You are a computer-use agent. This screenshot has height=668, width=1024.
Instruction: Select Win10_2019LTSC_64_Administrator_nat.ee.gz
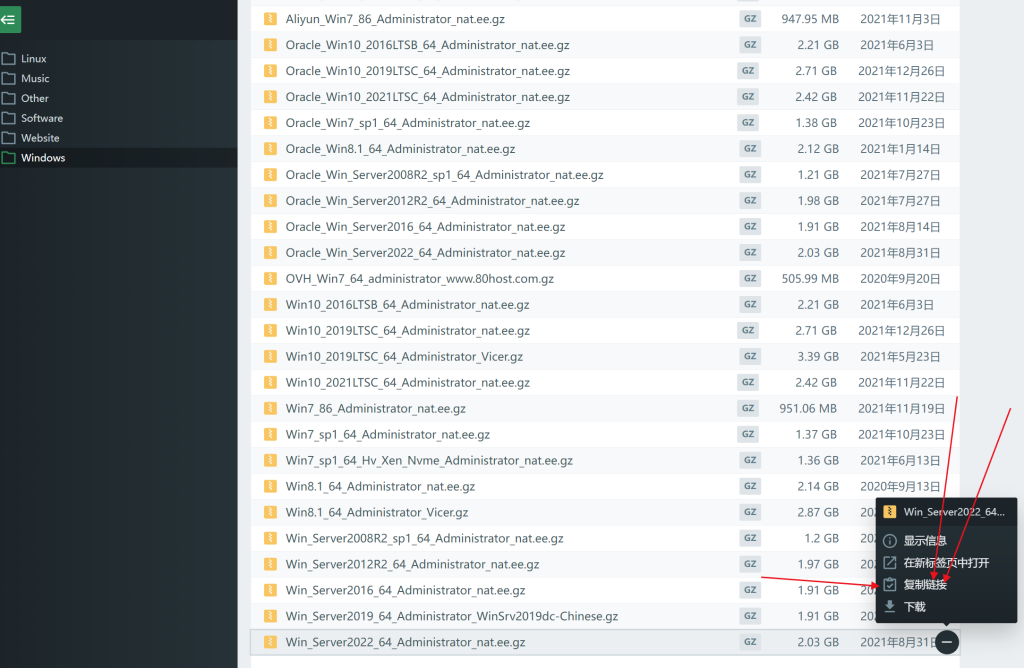pyautogui.click(x=408, y=330)
